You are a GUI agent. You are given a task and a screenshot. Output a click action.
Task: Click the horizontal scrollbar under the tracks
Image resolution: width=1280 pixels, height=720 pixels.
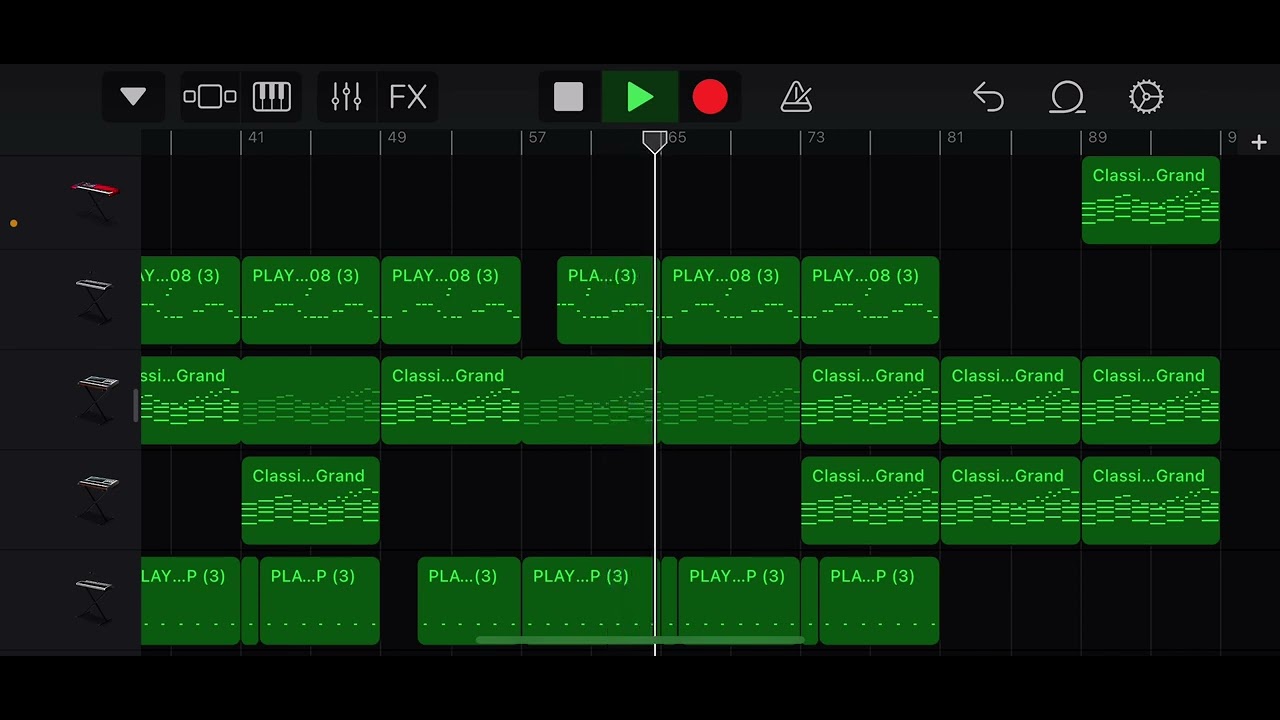(x=640, y=640)
